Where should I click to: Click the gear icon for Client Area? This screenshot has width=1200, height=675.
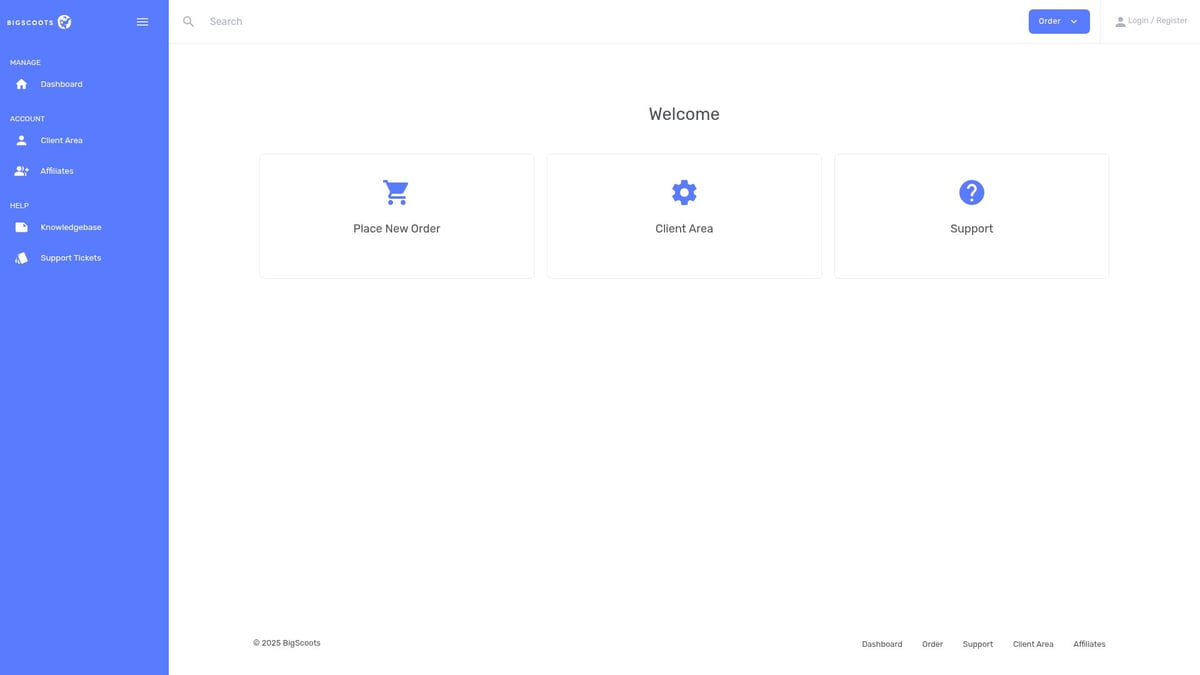point(684,192)
